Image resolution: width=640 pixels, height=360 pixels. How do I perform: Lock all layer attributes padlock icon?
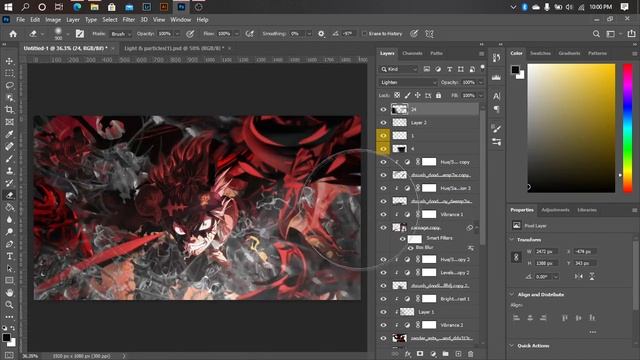[438, 96]
